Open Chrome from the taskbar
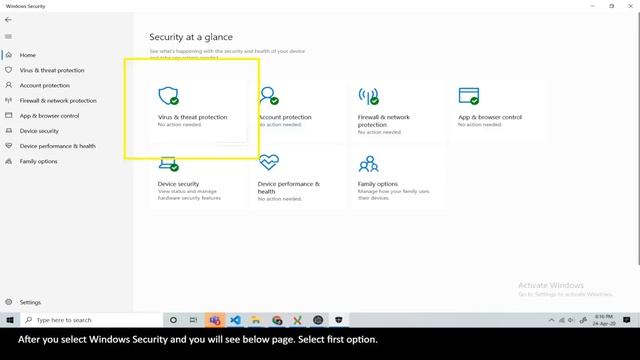The width and height of the screenshot is (640, 360). click(277, 320)
